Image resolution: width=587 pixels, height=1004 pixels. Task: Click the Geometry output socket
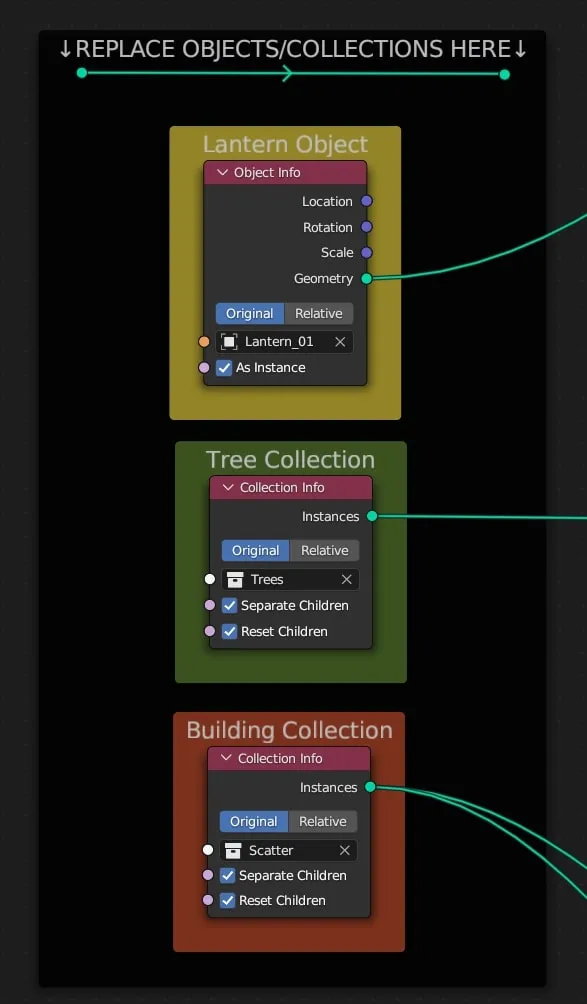367,279
